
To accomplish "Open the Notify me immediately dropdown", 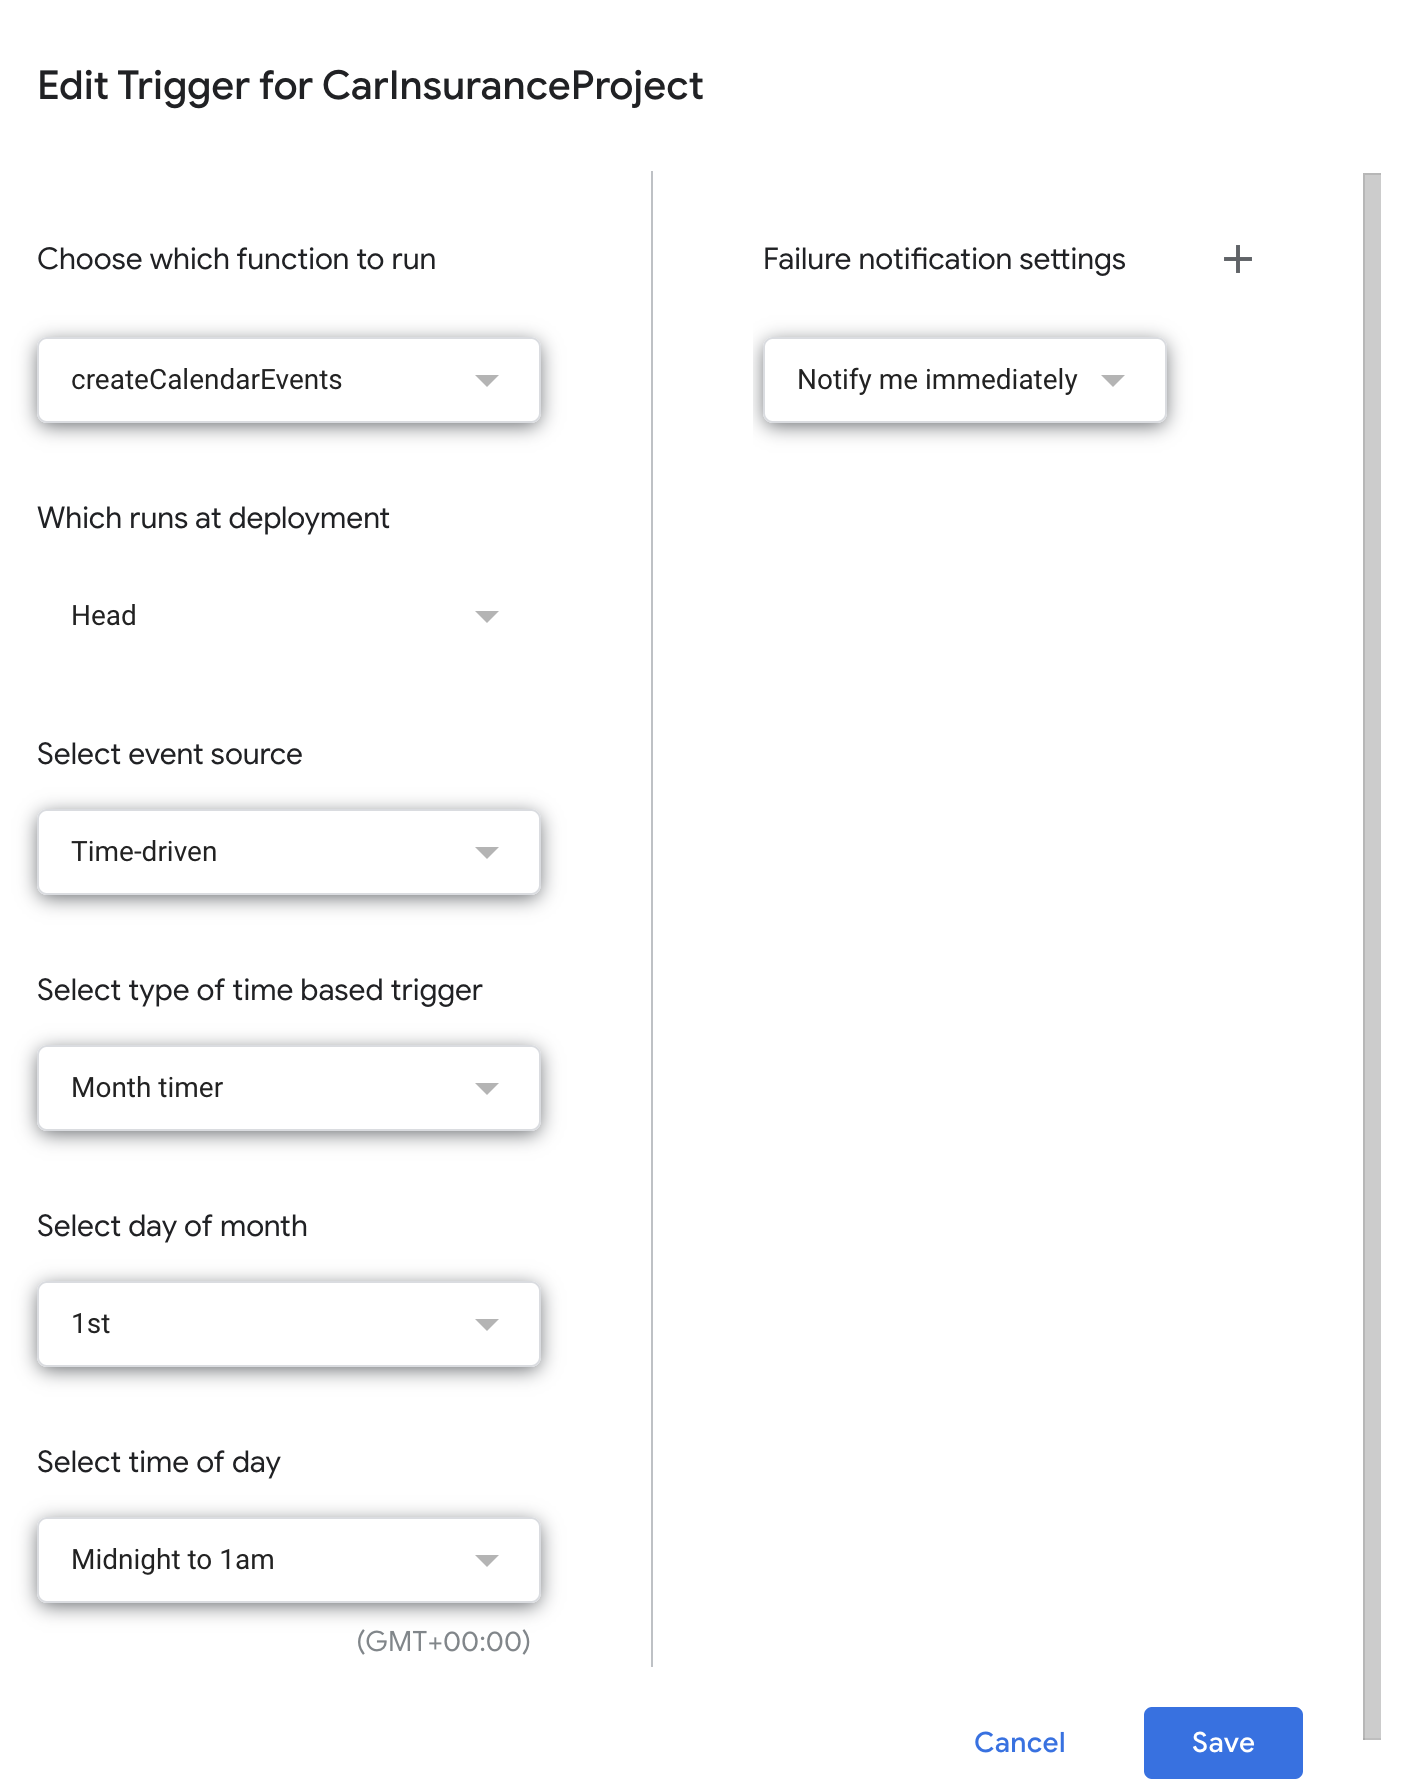I will point(963,380).
